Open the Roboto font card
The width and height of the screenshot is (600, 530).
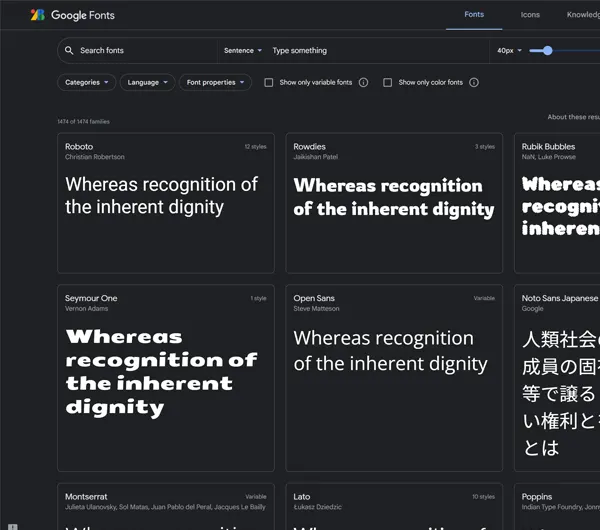pyautogui.click(x=166, y=203)
